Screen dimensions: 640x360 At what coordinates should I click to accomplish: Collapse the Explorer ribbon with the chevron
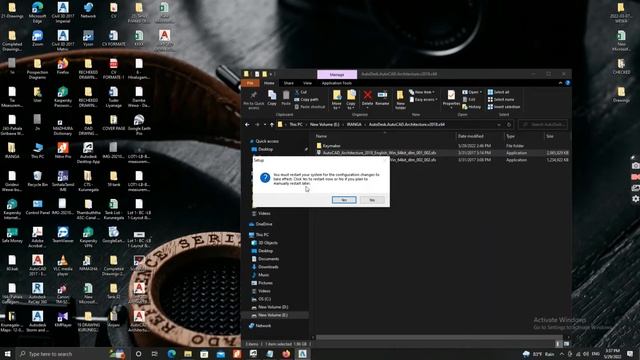[x=560, y=83]
